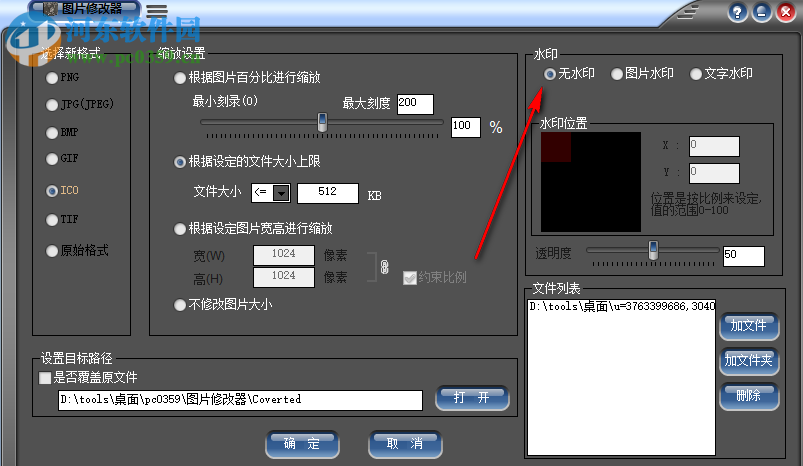Viewport: 803px width, 466px height.
Task: Click the 打开 open path button
Action: click(x=472, y=398)
